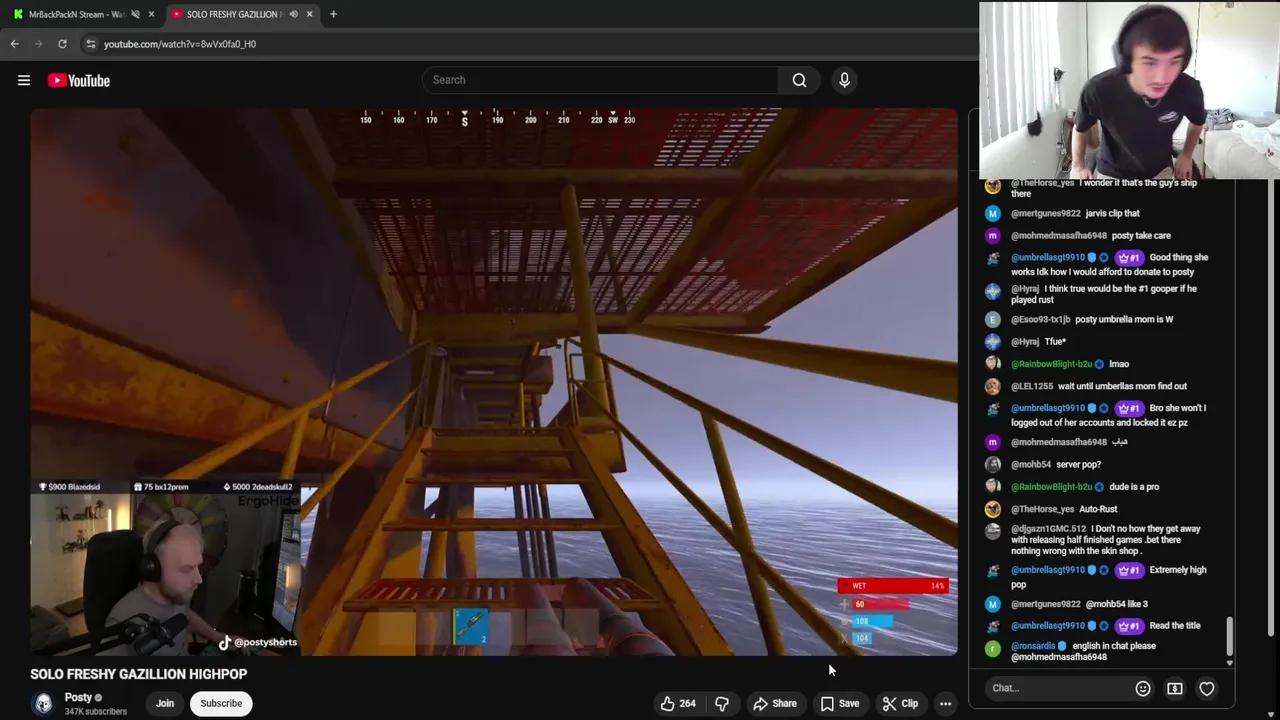Create a Clip of the video
1280x720 pixels.
[x=900, y=703]
